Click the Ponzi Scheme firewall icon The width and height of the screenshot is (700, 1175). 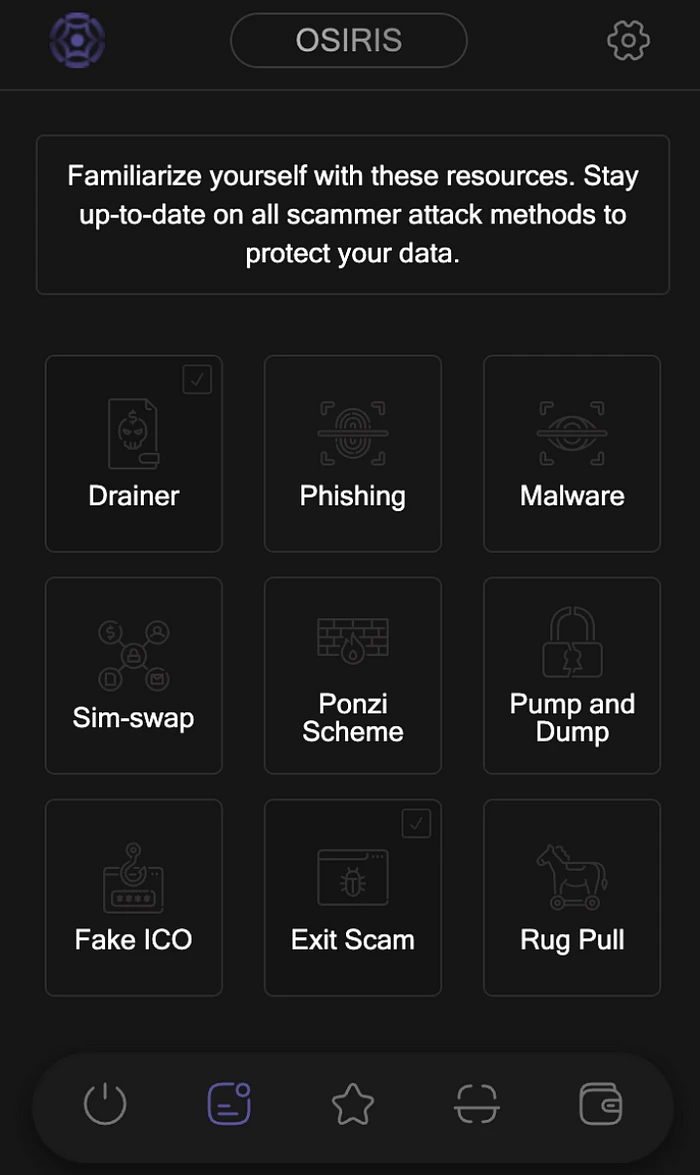click(x=353, y=640)
